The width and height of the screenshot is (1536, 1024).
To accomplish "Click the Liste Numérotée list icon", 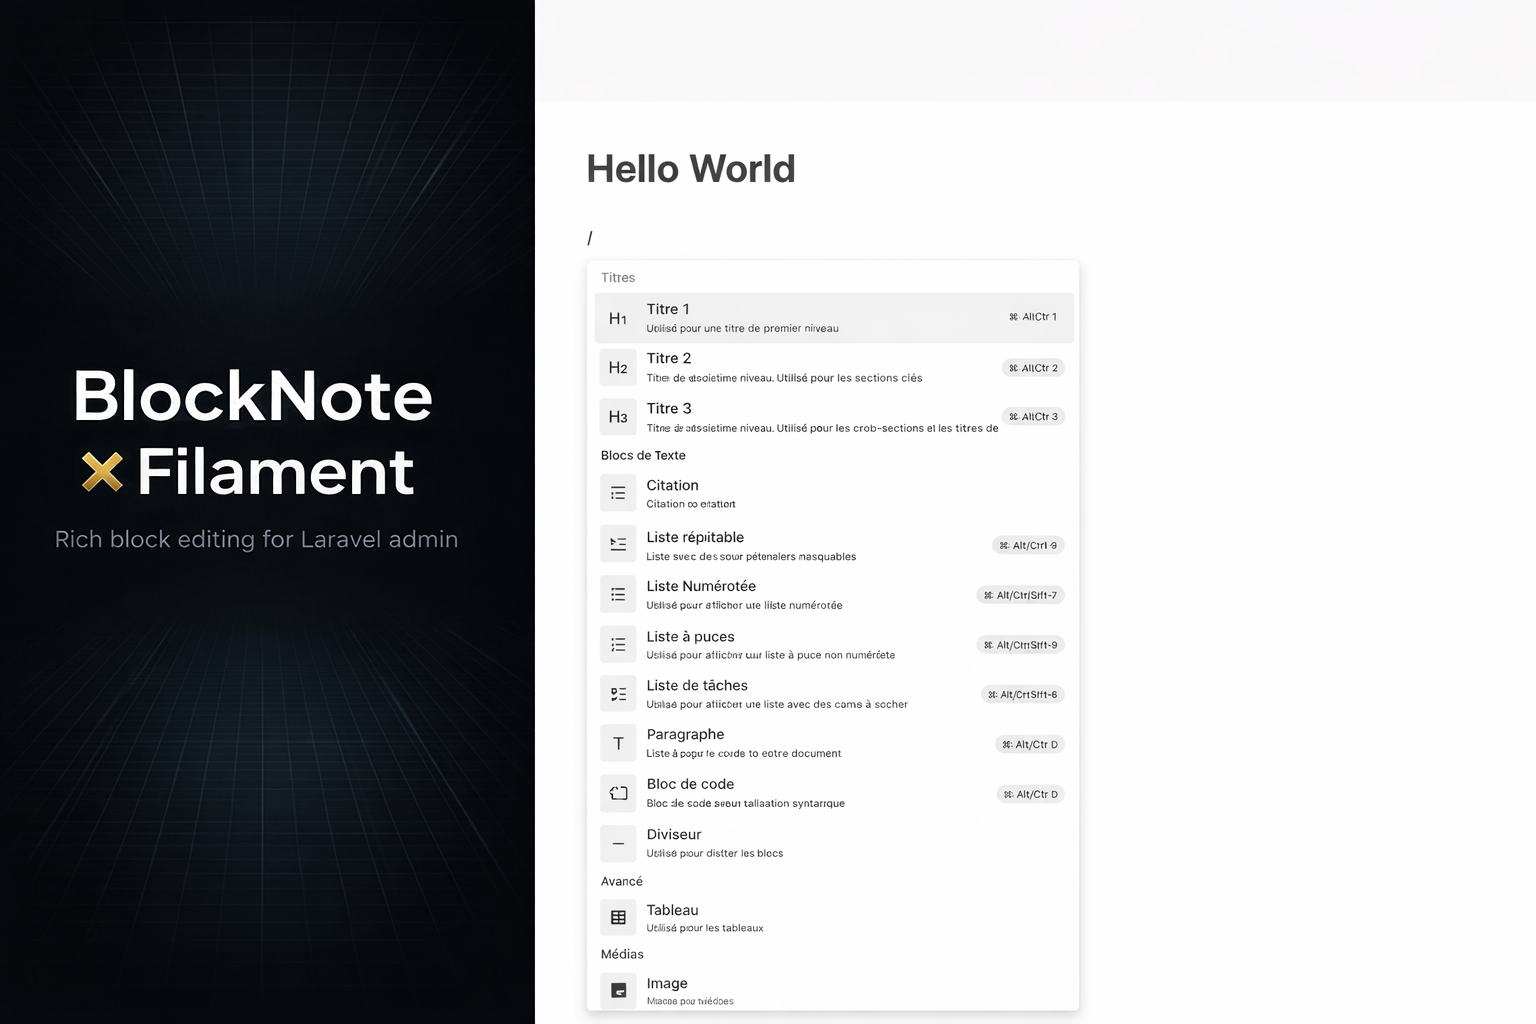I will coord(618,594).
